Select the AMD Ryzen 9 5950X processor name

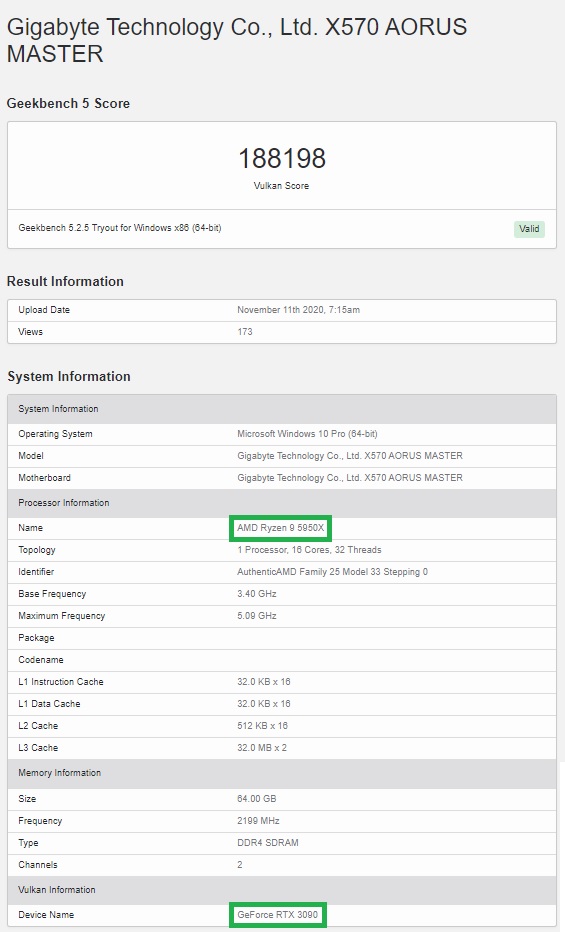pyautogui.click(x=281, y=528)
